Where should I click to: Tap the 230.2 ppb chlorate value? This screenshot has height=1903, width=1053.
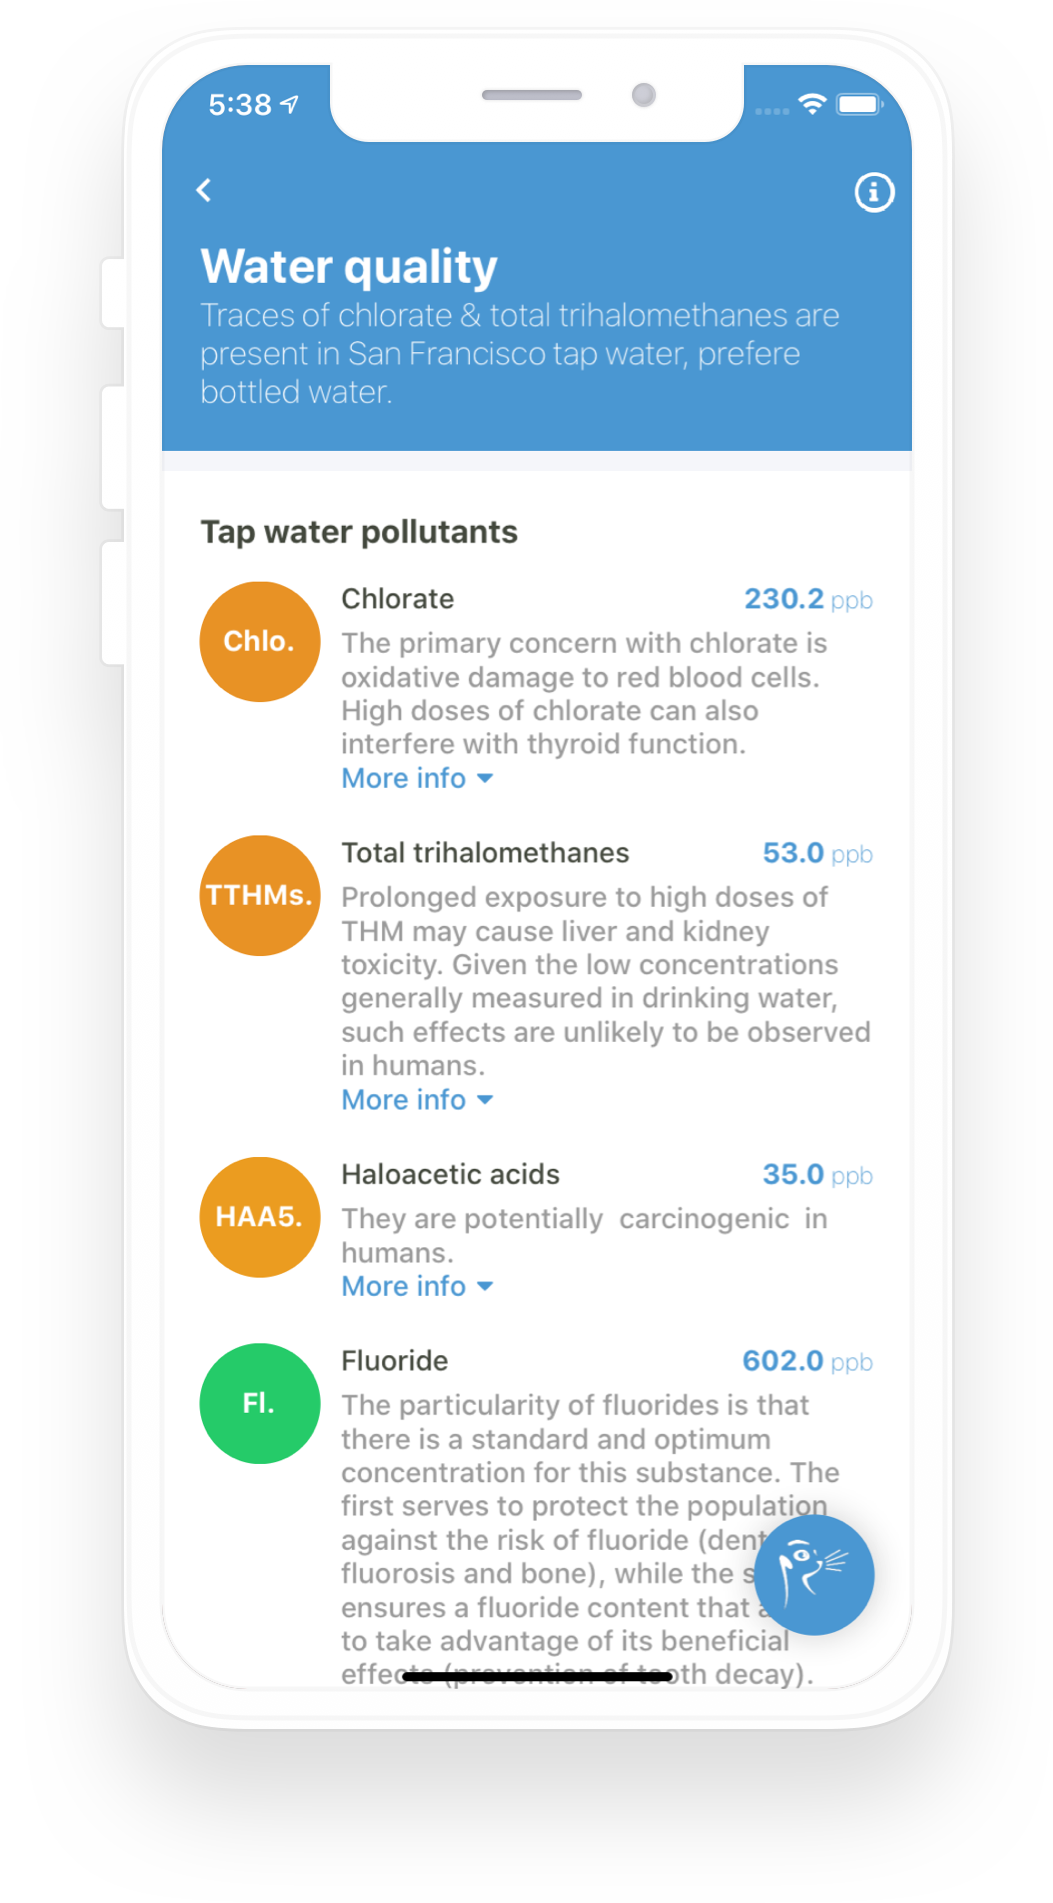tap(808, 599)
